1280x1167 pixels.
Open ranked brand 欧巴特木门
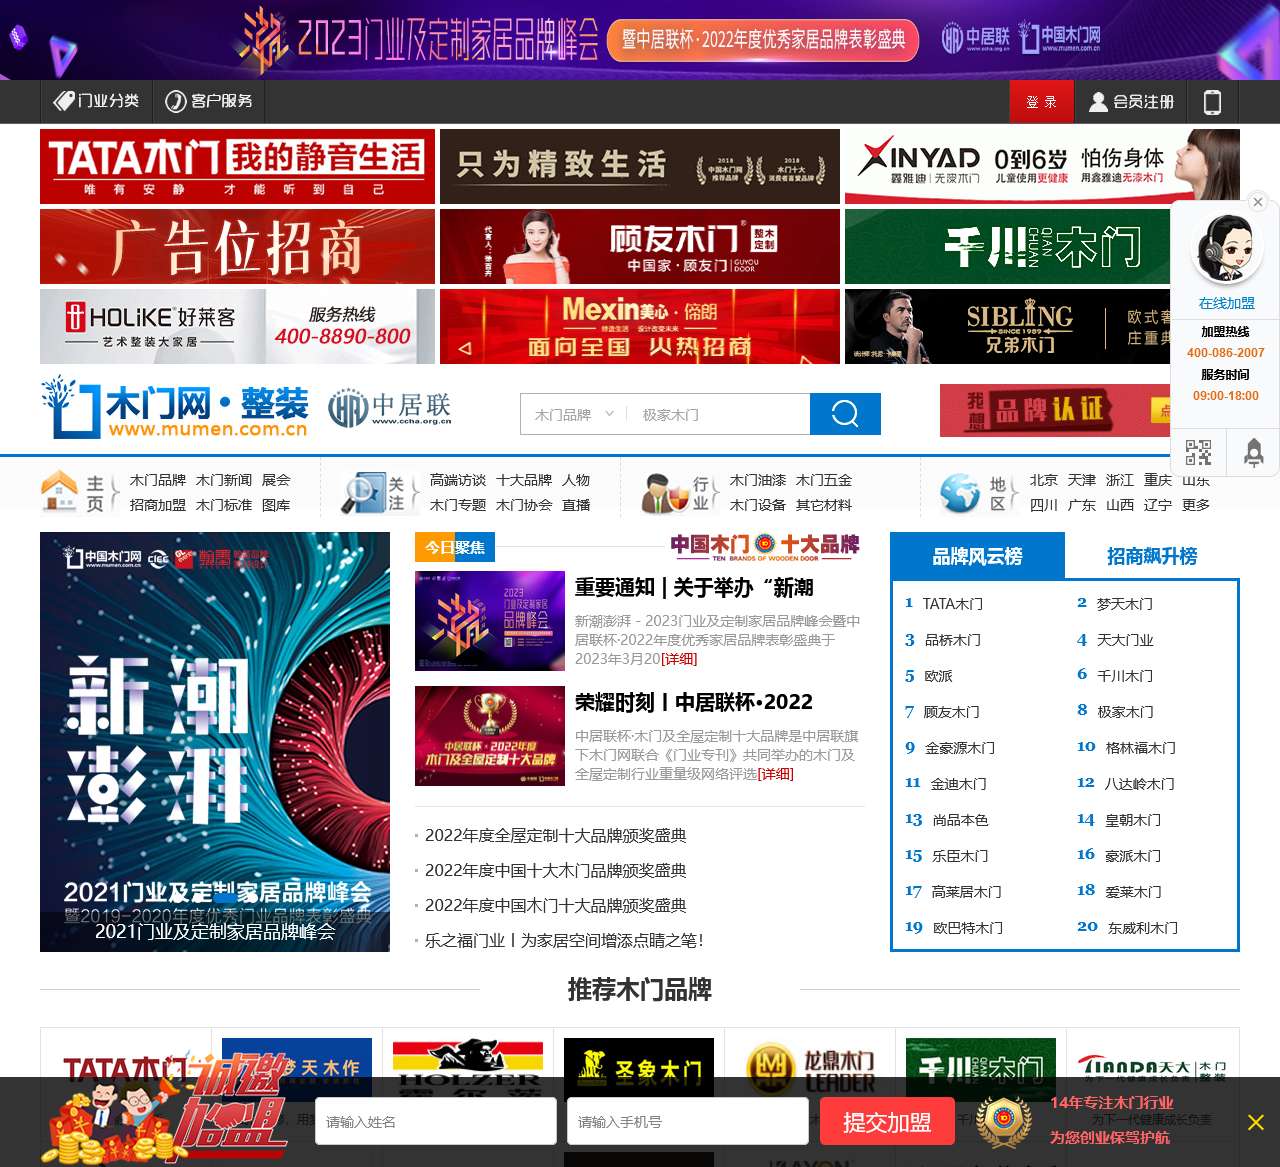968,928
